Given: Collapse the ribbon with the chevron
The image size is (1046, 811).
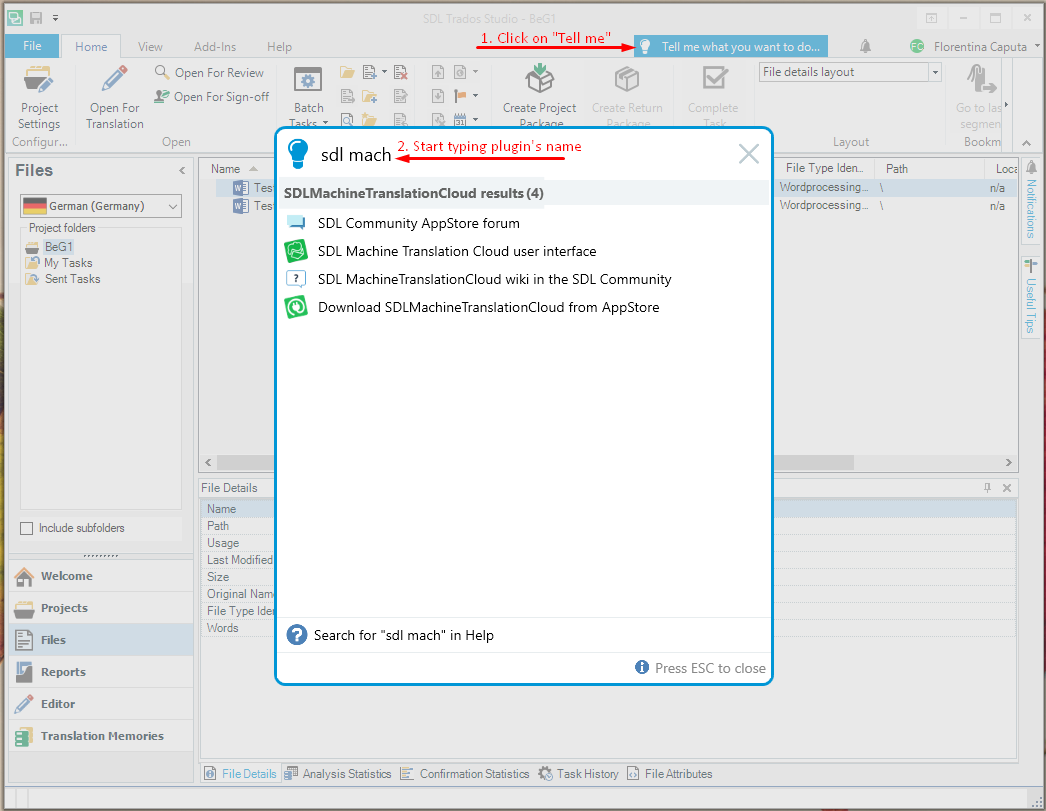Looking at the screenshot, I should click(x=1026, y=143).
